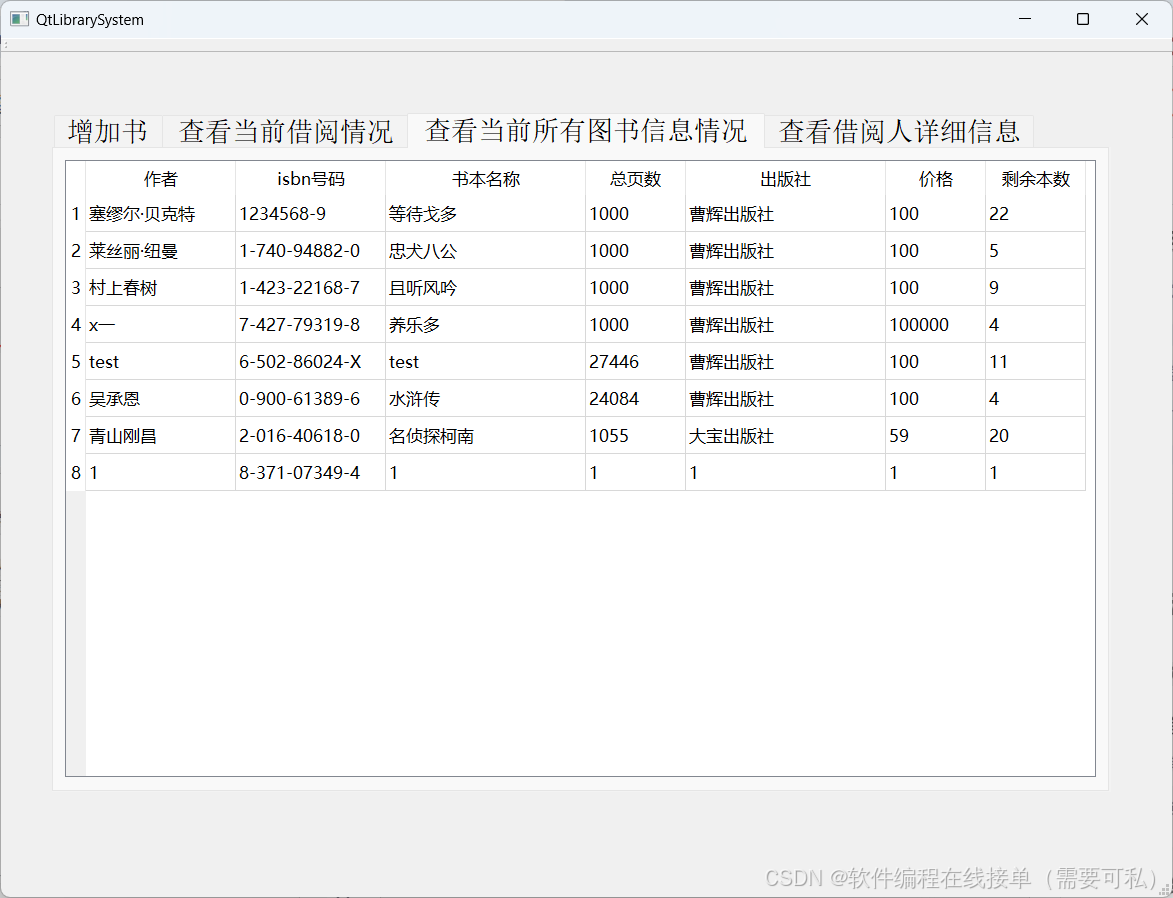This screenshot has width=1173, height=898.
Task: Select row header number 1
Action: (x=76, y=214)
